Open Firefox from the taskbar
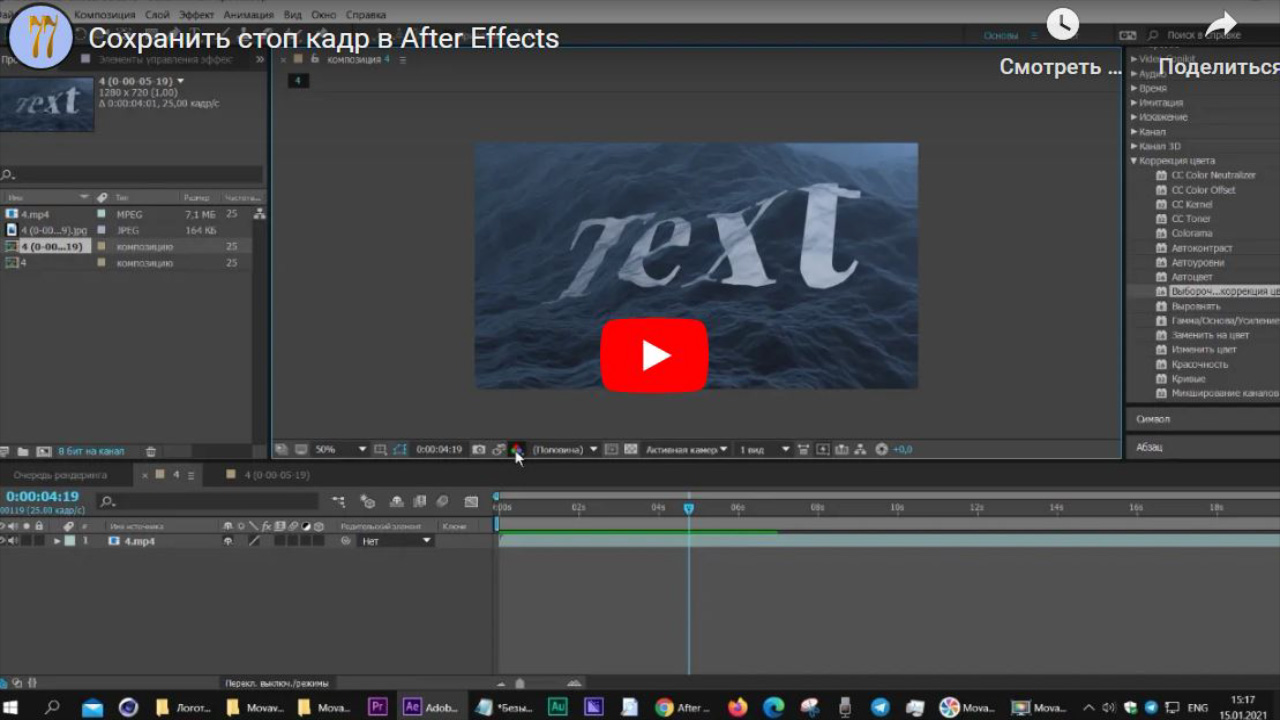 click(x=737, y=707)
